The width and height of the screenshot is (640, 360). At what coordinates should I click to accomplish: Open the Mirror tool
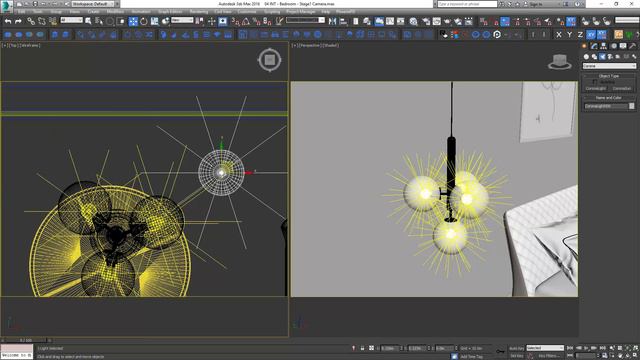click(333, 21)
